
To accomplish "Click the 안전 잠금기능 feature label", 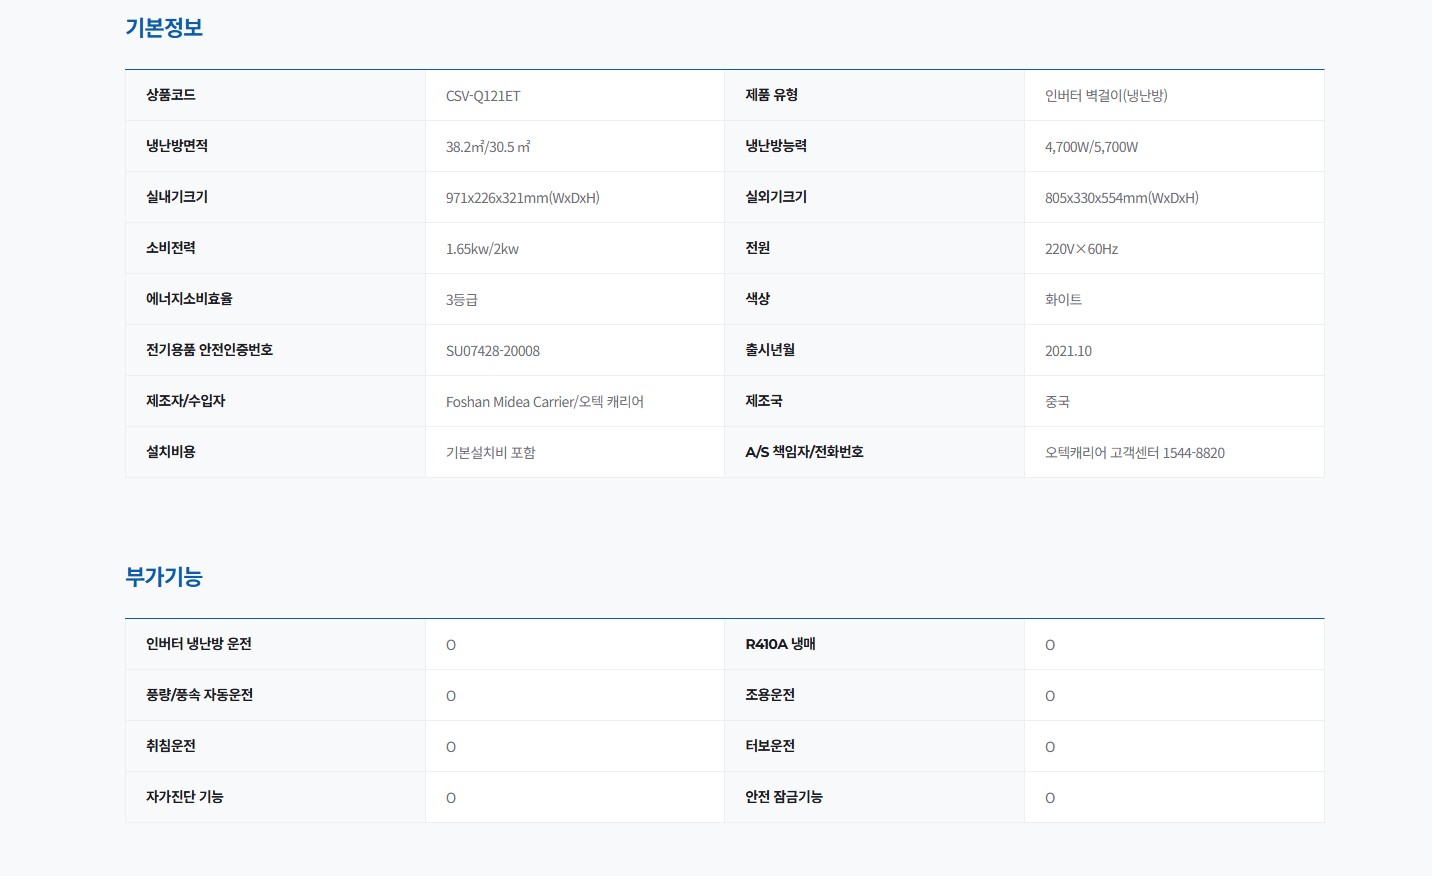I will [784, 797].
